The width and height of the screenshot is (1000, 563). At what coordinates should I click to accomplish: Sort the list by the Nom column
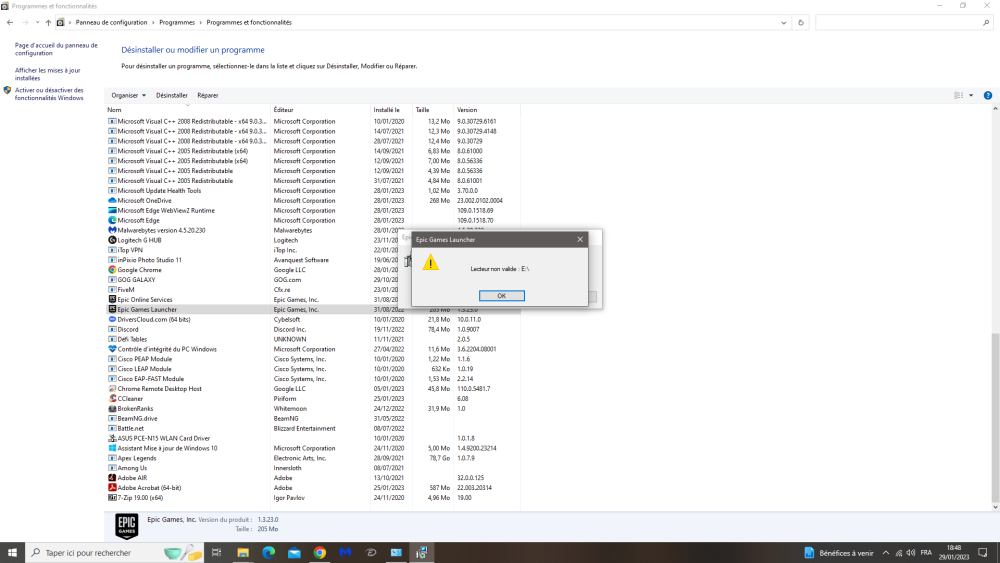188,110
